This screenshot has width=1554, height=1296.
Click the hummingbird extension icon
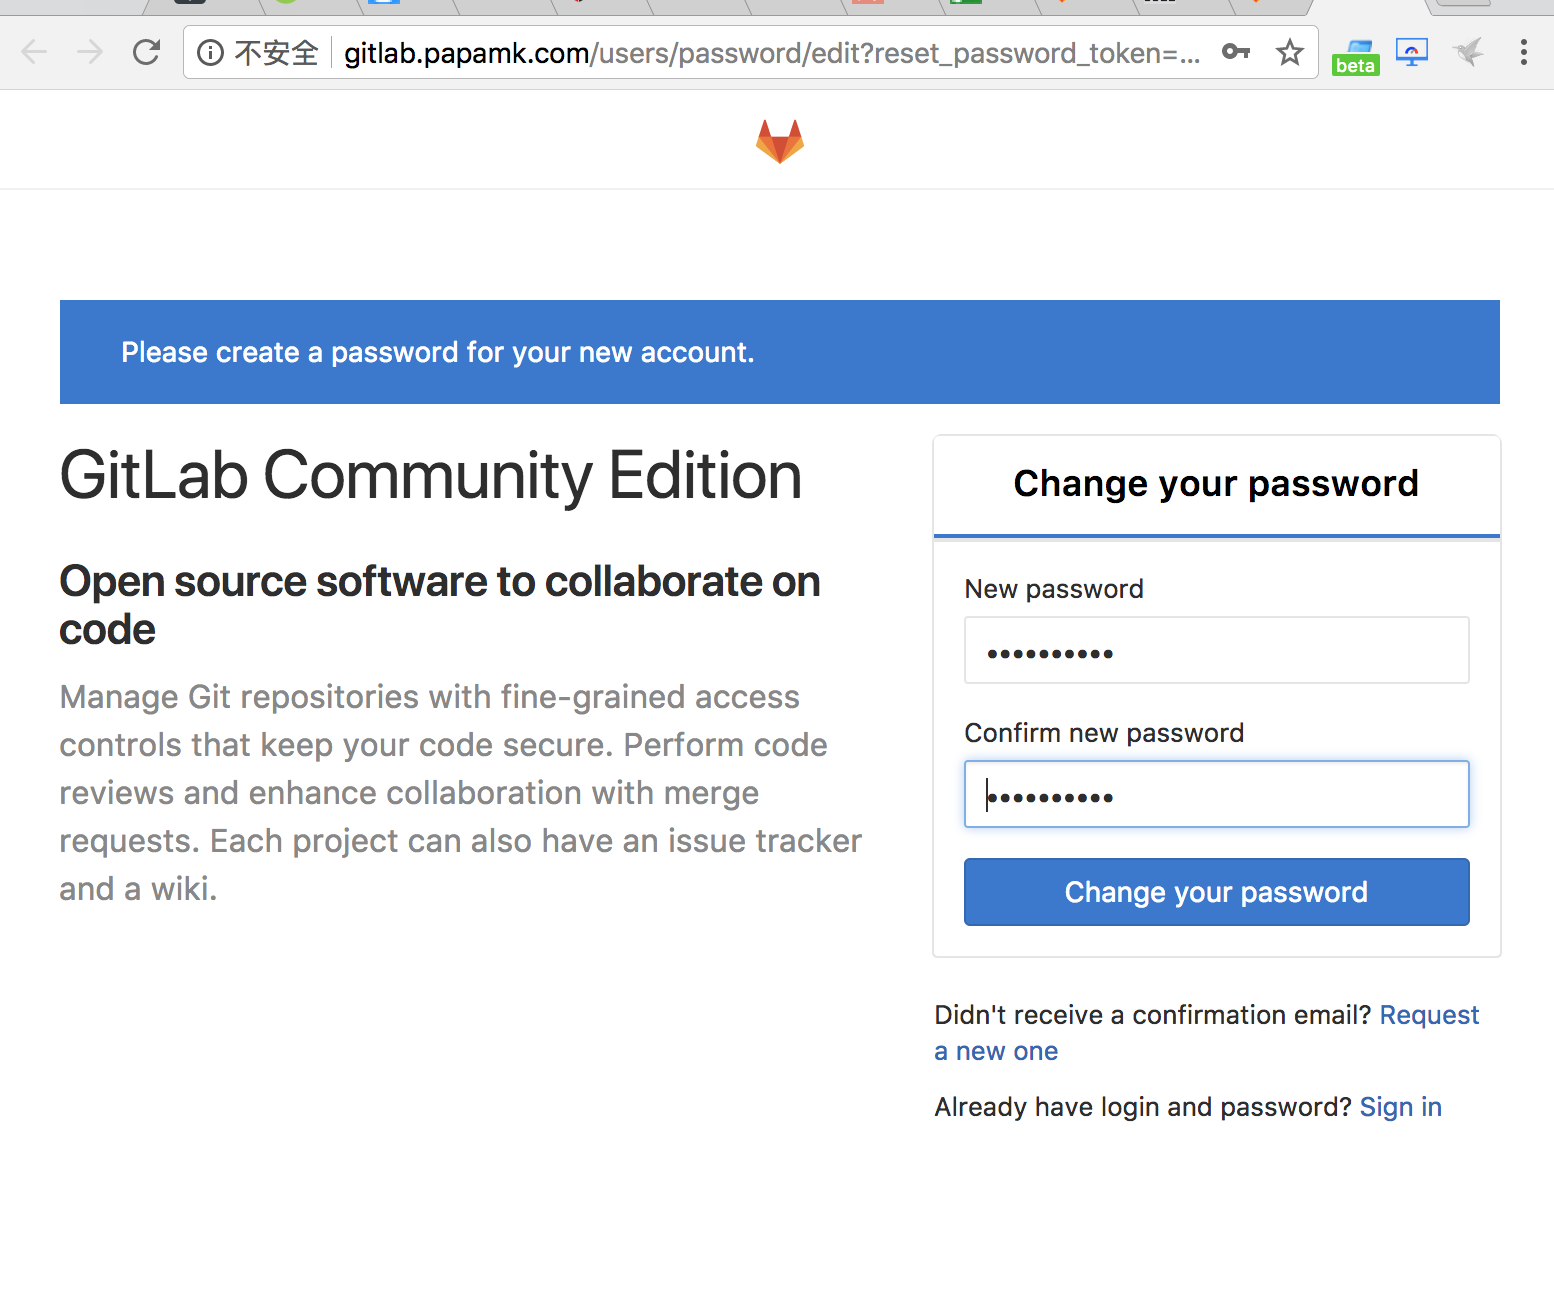1468,52
